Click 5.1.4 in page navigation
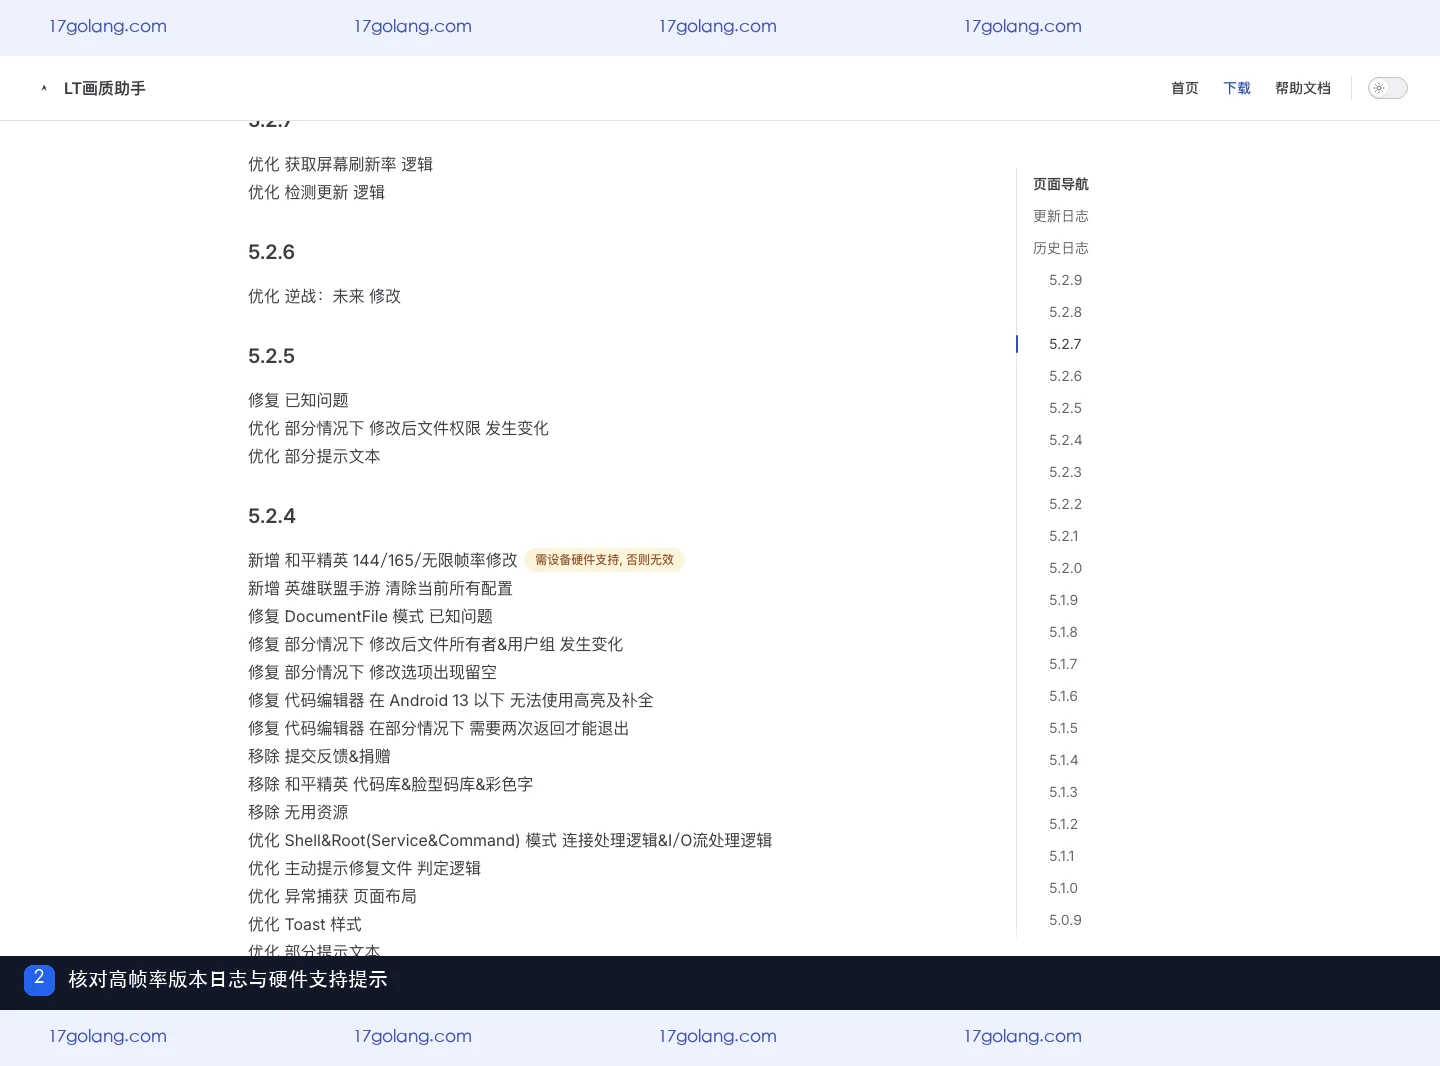This screenshot has height=1066, width=1440. (1063, 760)
